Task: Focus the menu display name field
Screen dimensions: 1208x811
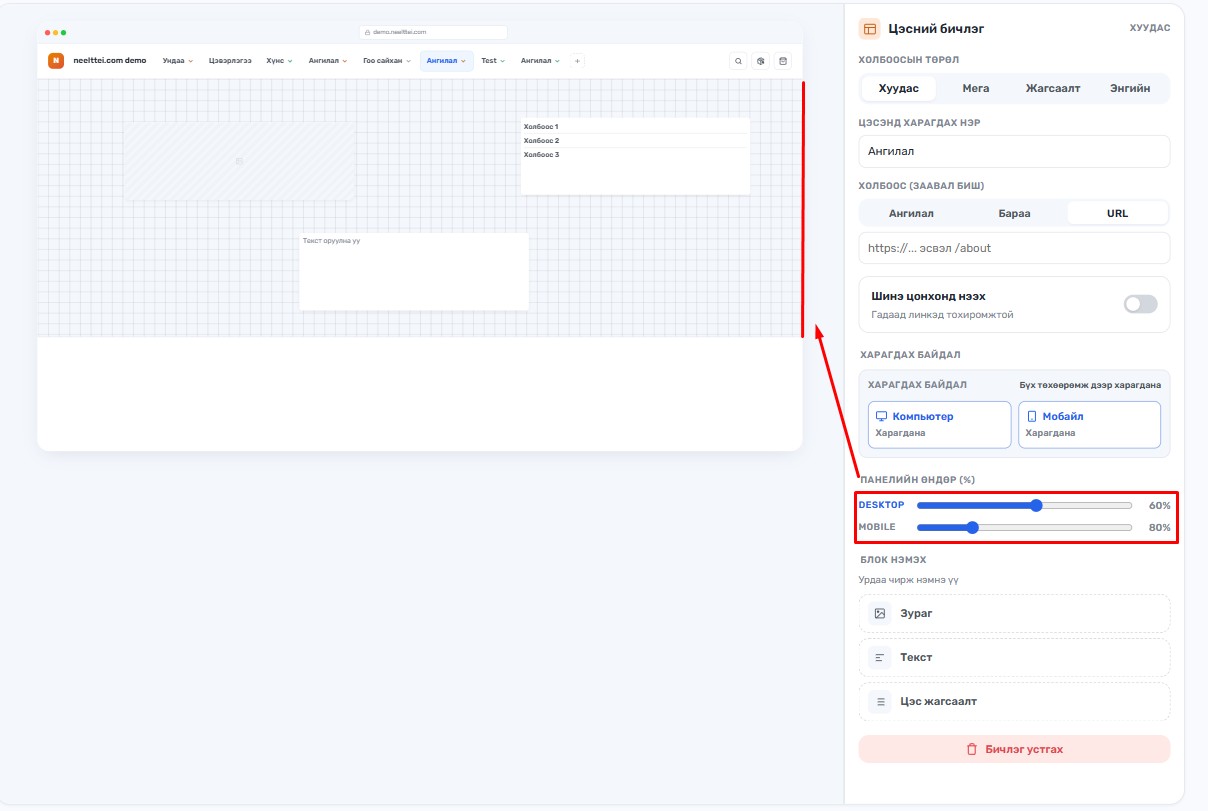Action: [1014, 151]
